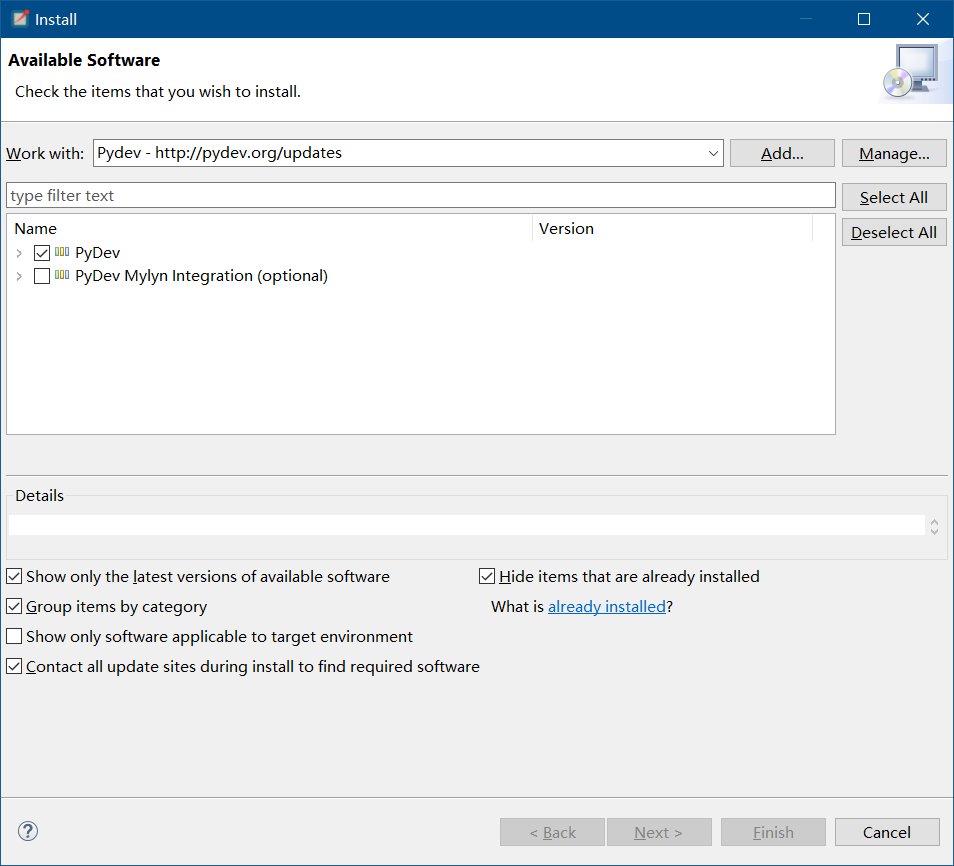Viewport: 954px width, 866px height.
Task: Uncheck the PyDev checkbox
Action: point(42,253)
